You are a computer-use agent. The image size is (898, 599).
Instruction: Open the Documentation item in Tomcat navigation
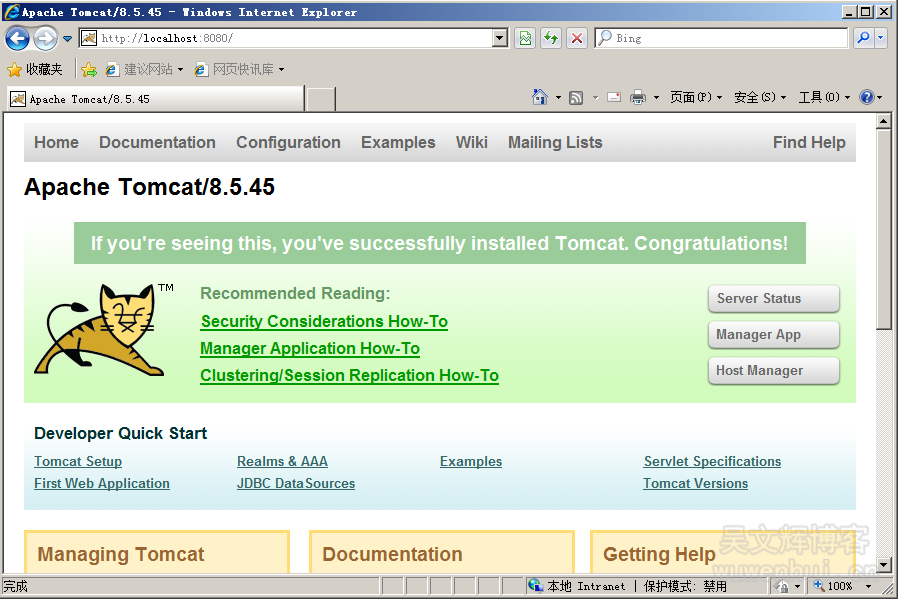point(157,142)
